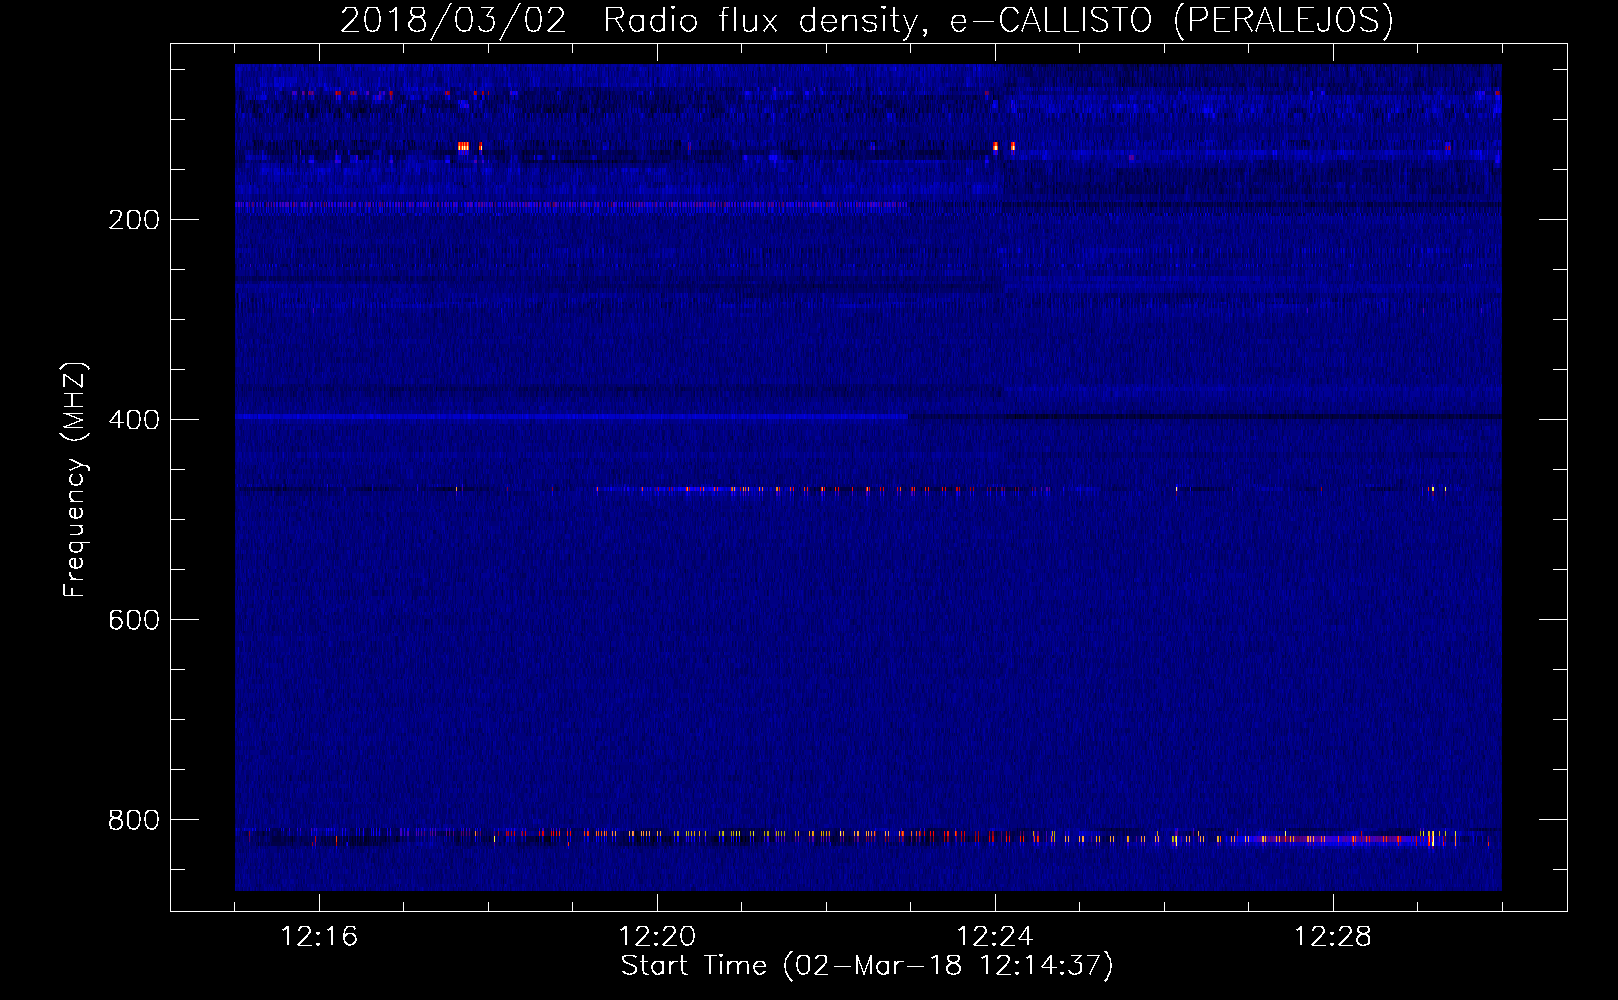The image size is (1618, 1000).
Task: Click the 12:20 time tick label
Action: [x=657, y=937]
